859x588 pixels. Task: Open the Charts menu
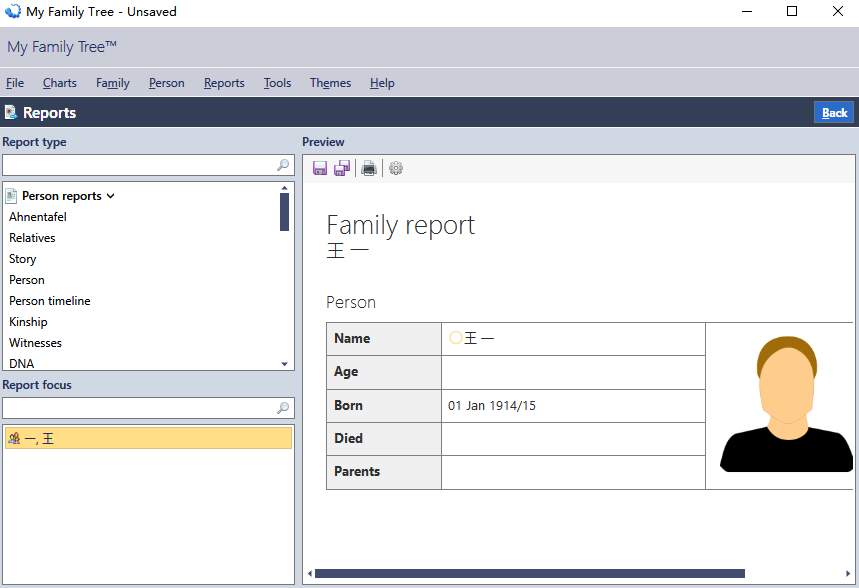[x=60, y=83]
